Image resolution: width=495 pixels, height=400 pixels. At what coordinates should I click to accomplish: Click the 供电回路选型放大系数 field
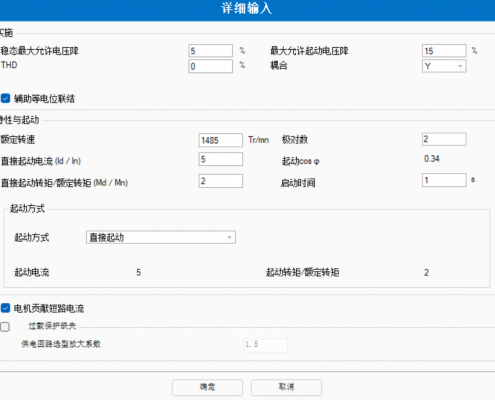266,345
